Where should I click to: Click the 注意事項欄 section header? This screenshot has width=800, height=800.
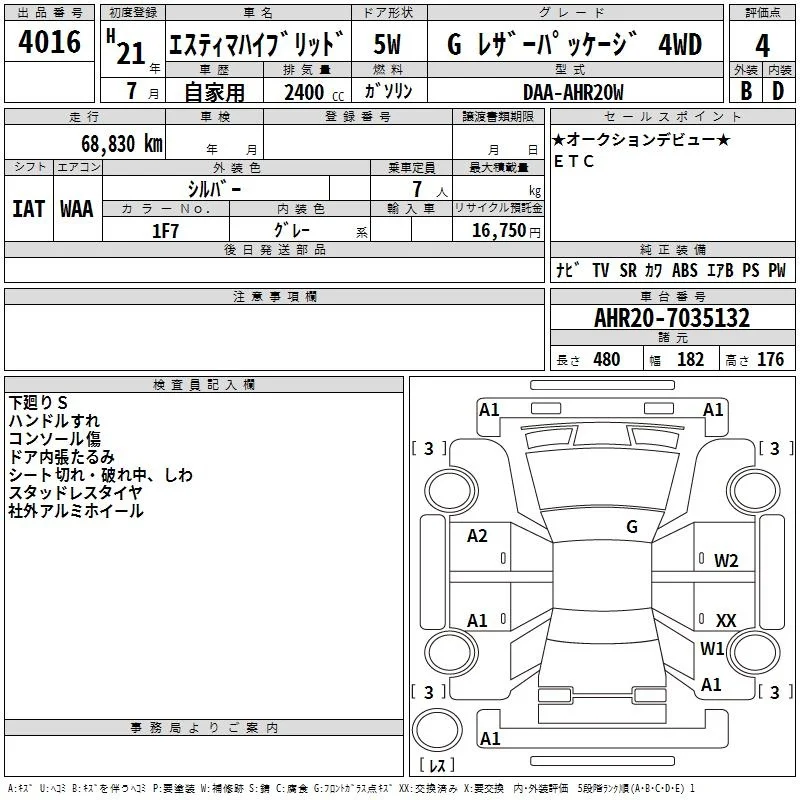[x=274, y=296]
